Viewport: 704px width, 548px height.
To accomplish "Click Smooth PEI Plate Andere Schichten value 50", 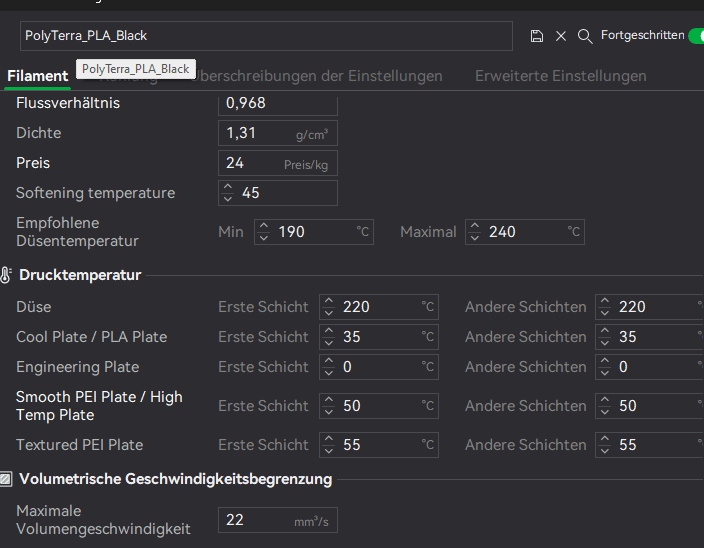I will click(x=628, y=406).
